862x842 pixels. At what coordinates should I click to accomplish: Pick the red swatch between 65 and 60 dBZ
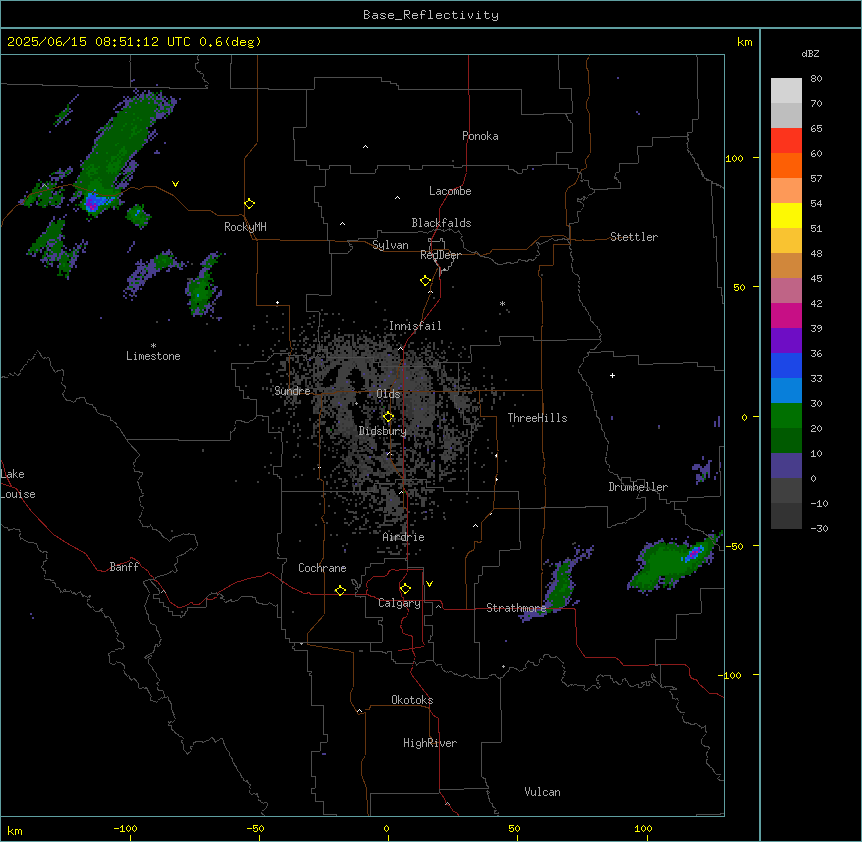(786, 141)
